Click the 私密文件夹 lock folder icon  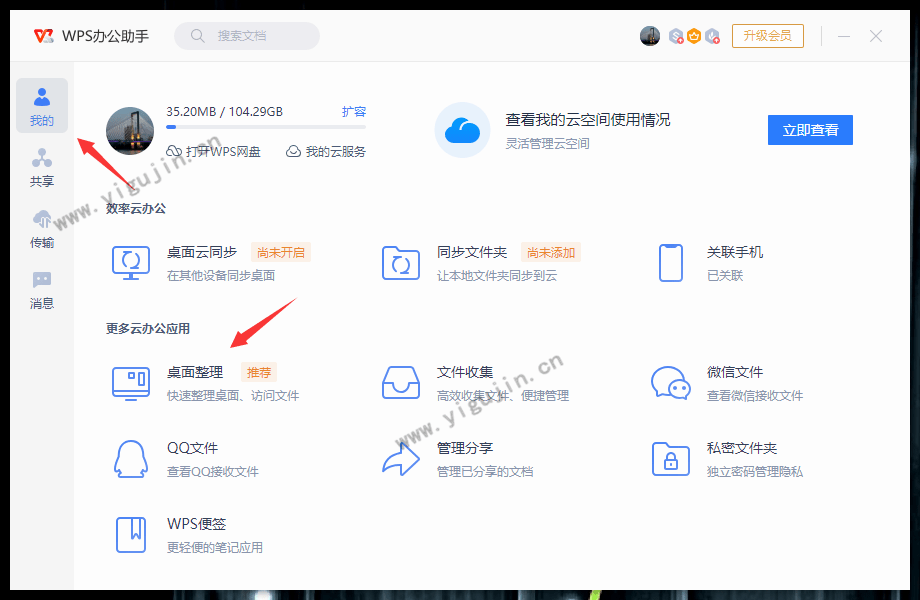pyautogui.click(x=671, y=459)
